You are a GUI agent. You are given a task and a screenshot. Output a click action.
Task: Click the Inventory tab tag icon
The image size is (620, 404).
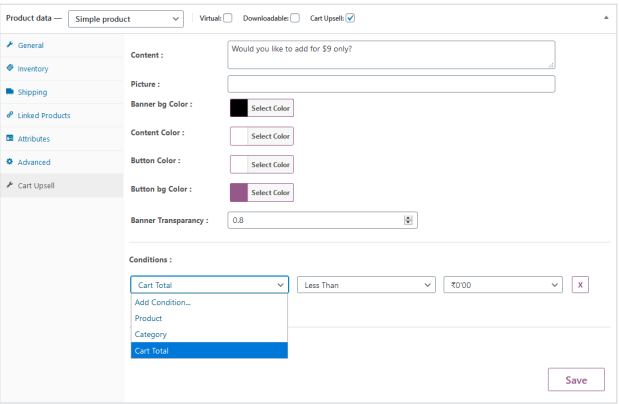point(10,68)
